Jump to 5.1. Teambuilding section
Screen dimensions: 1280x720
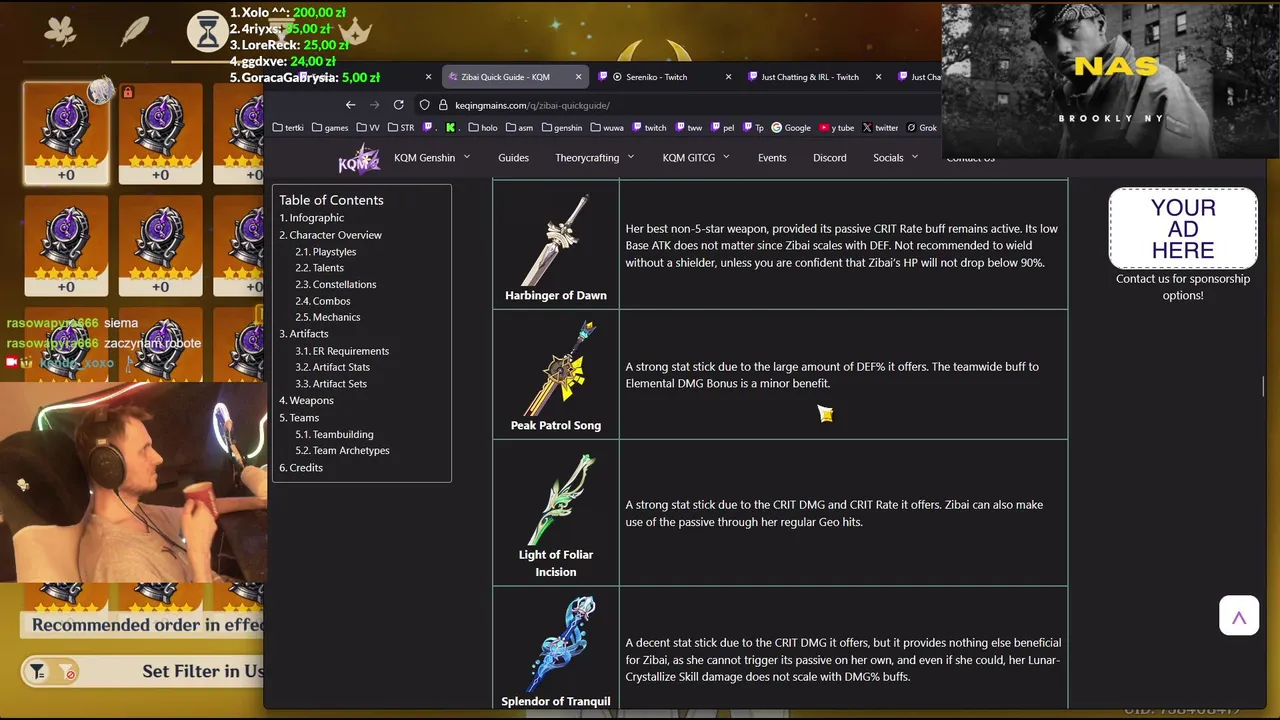(334, 435)
